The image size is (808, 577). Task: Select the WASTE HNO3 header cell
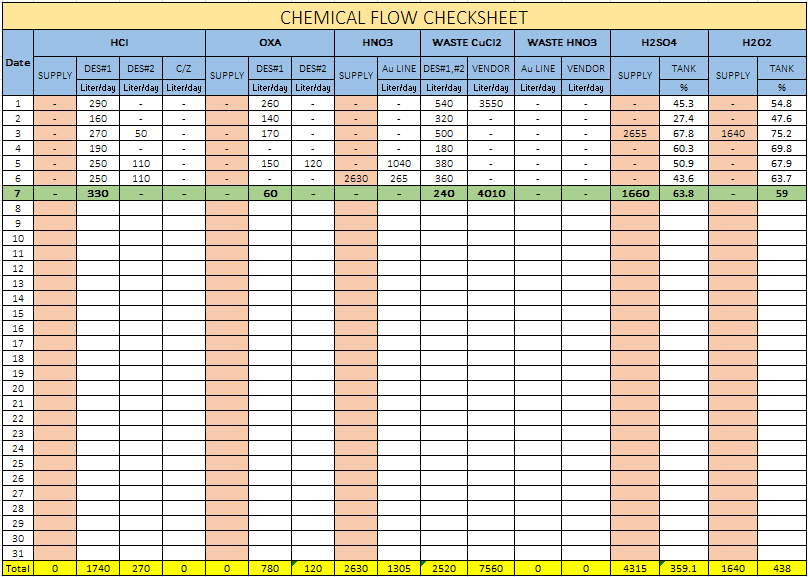(x=562, y=43)
